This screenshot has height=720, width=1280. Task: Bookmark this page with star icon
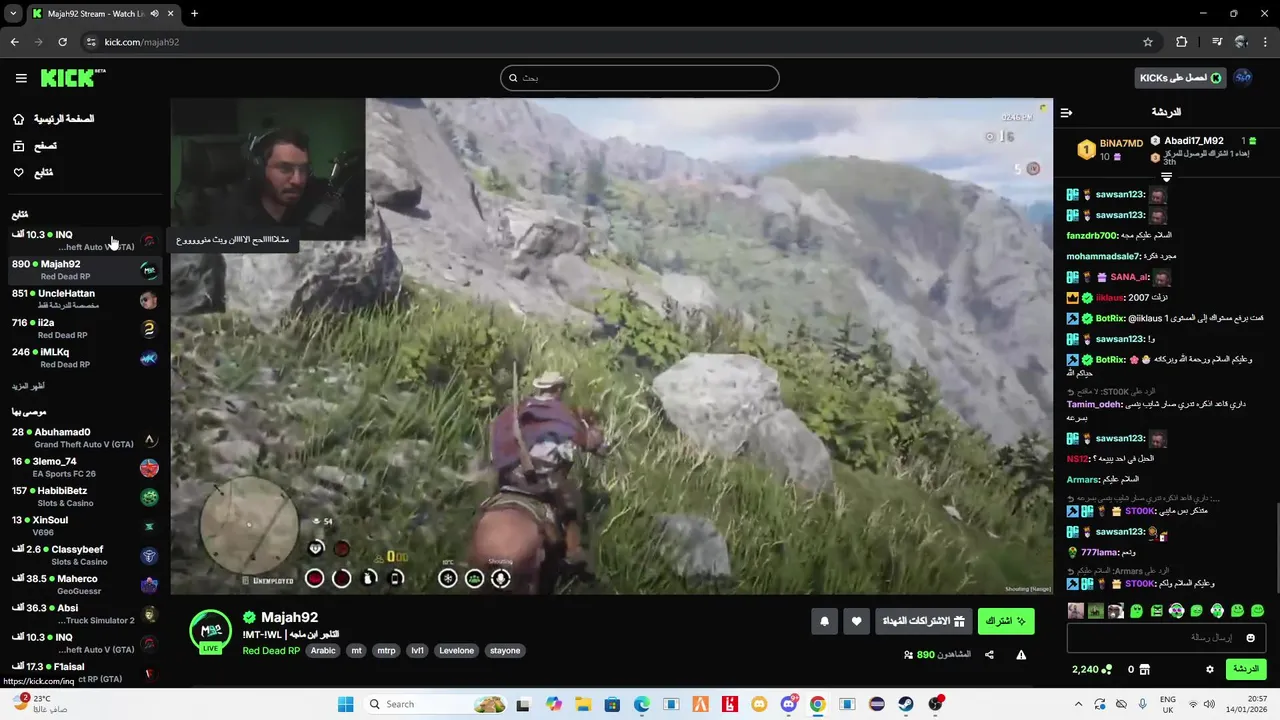1148,42
